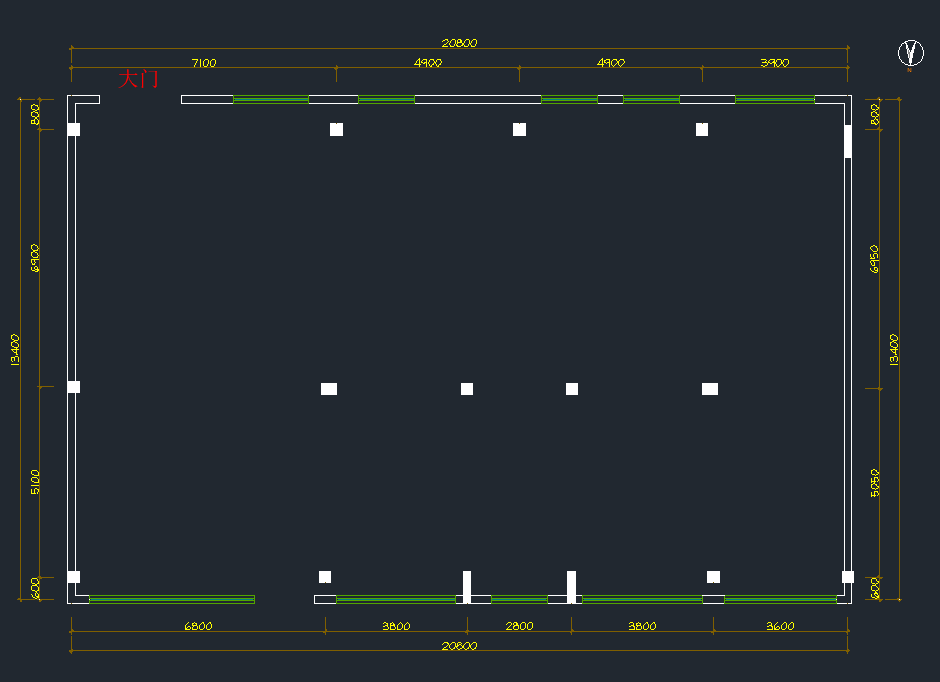Click the 6900 vertical dimension on left
940x682 pixels.
coord(36,257)
